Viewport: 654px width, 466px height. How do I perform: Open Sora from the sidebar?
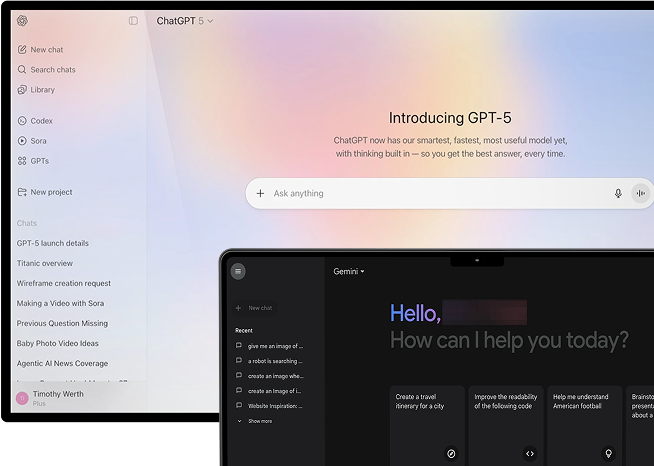tap(38, 141)
